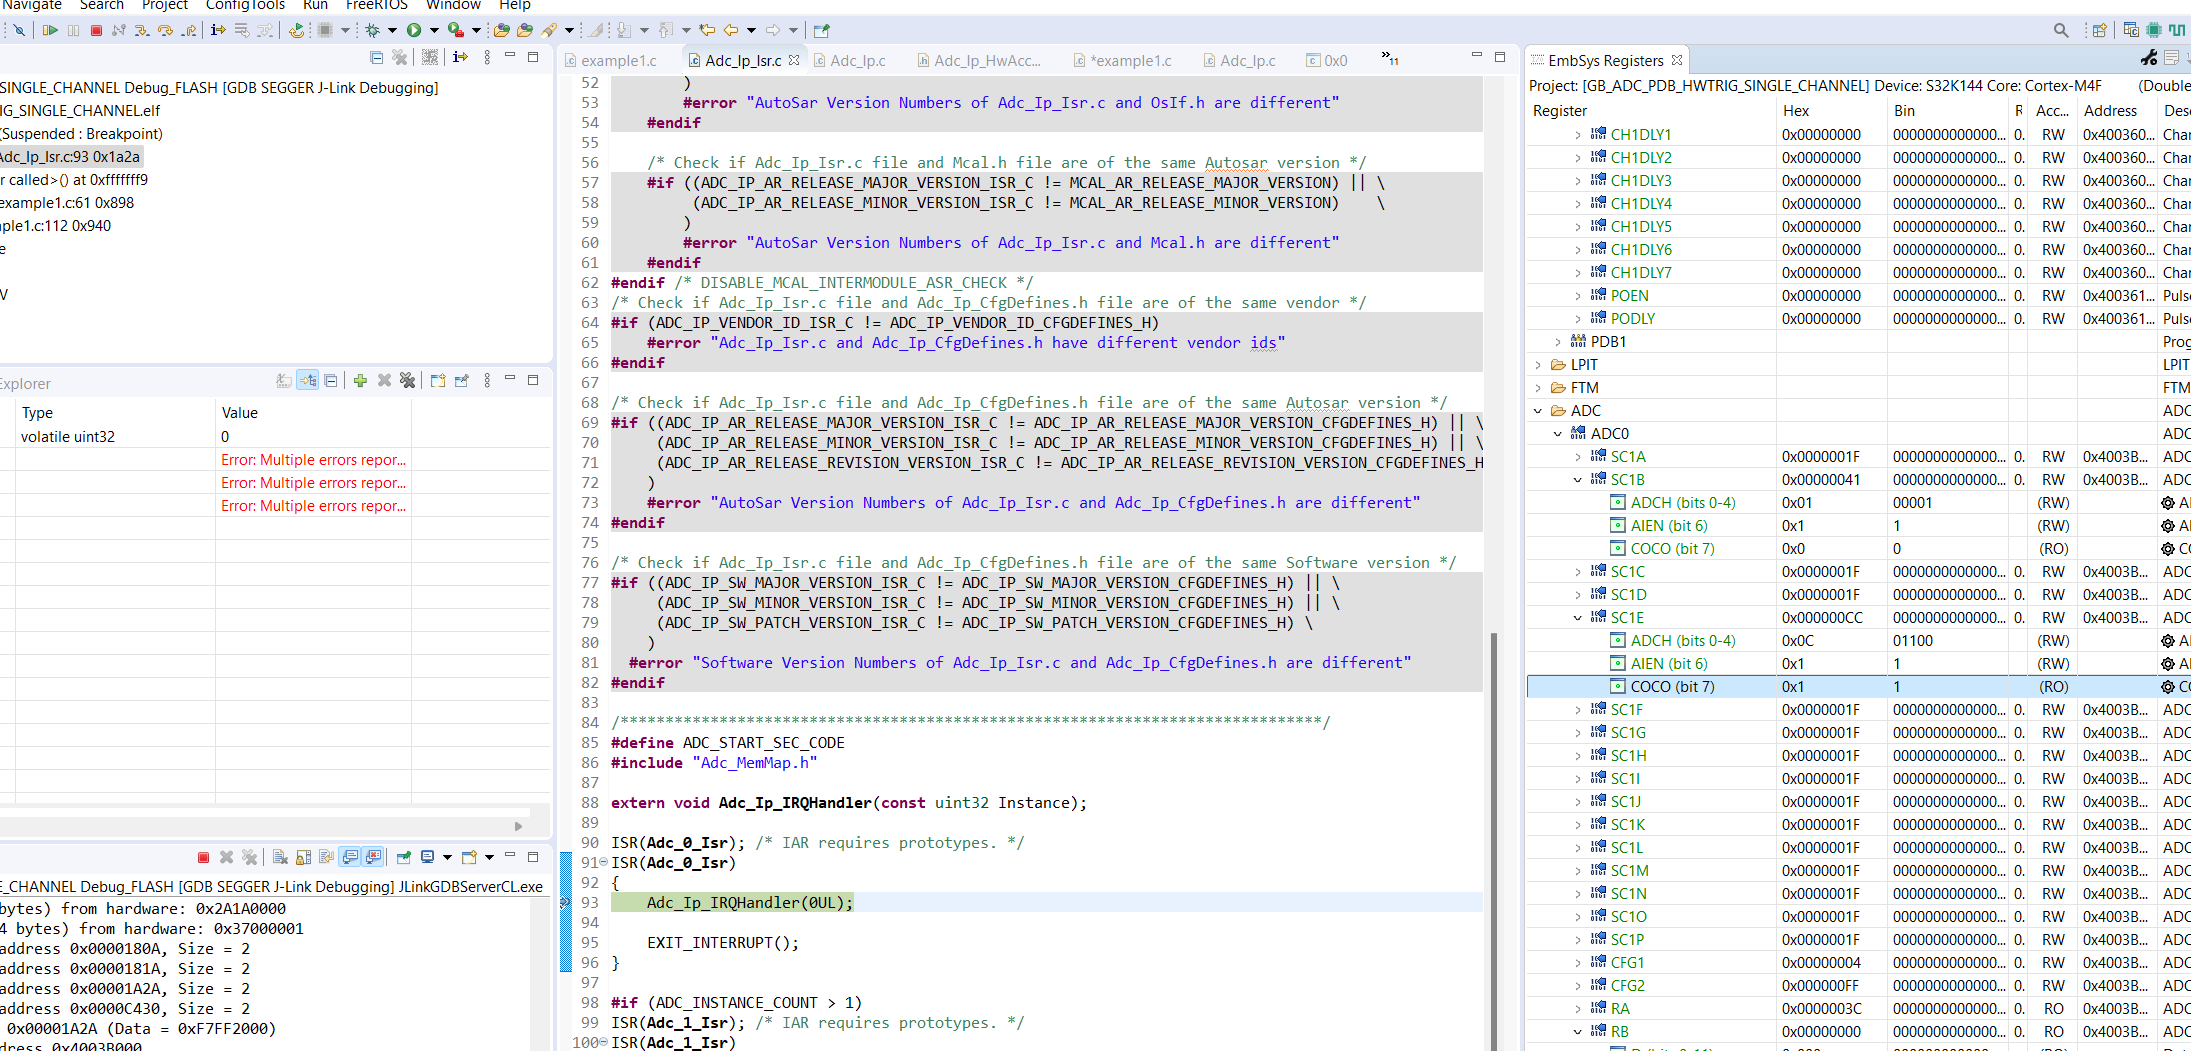Collapse the ADC folder in registers tree
2191x1051 pixels.
(x=1538, y=411)
